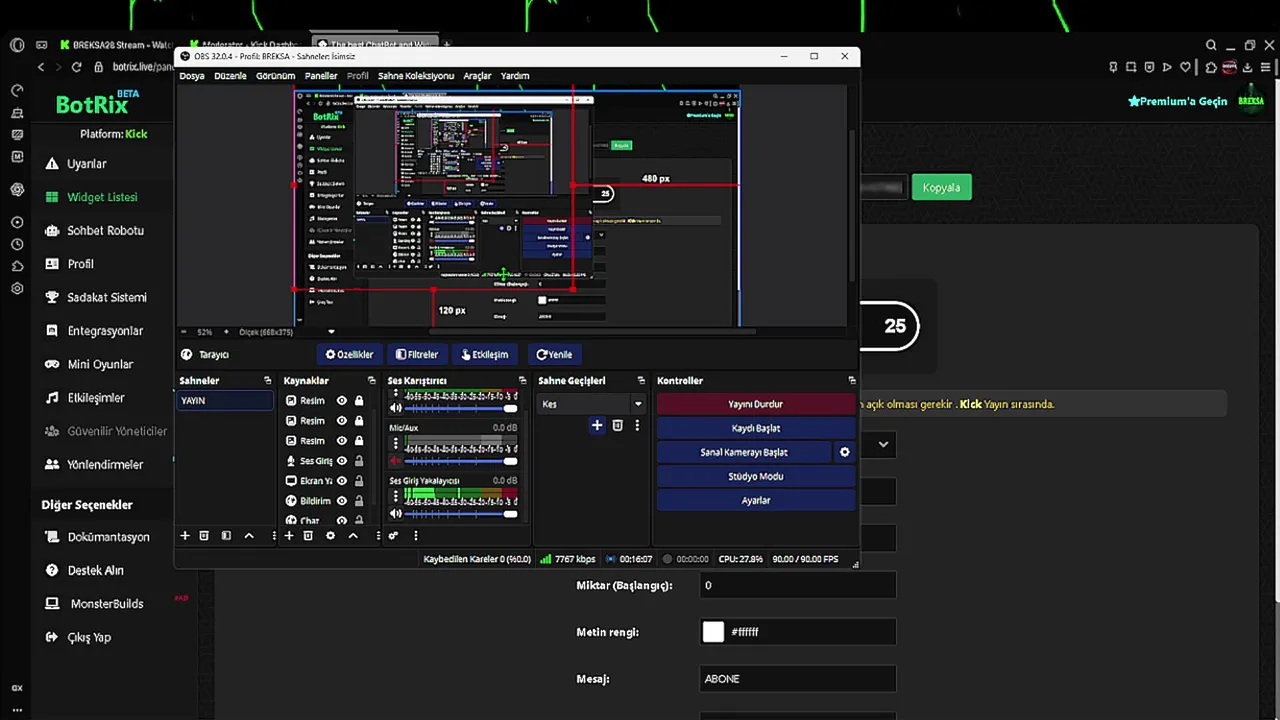Lock the Ses Giriş source
The width and height of the screenshot is (1280, 720).
point(359,461)
